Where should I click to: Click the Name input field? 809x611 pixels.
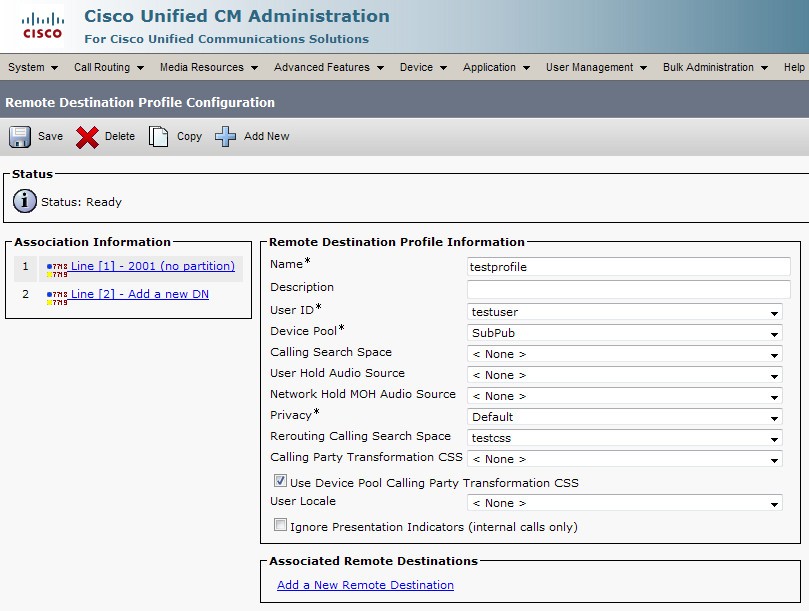(628, 266)
